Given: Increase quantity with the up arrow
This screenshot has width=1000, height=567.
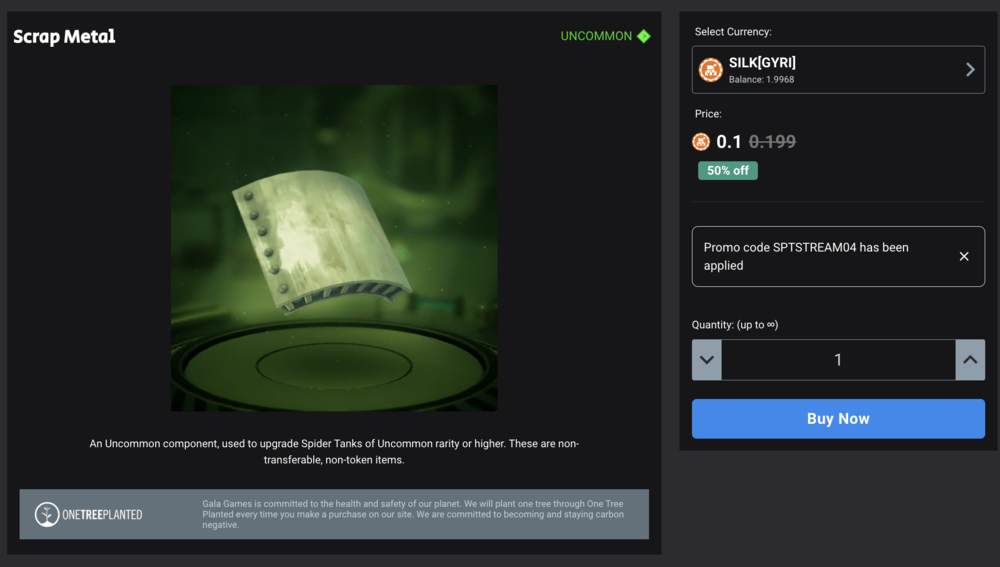Looking at the screenshot, I should (970, 360).
